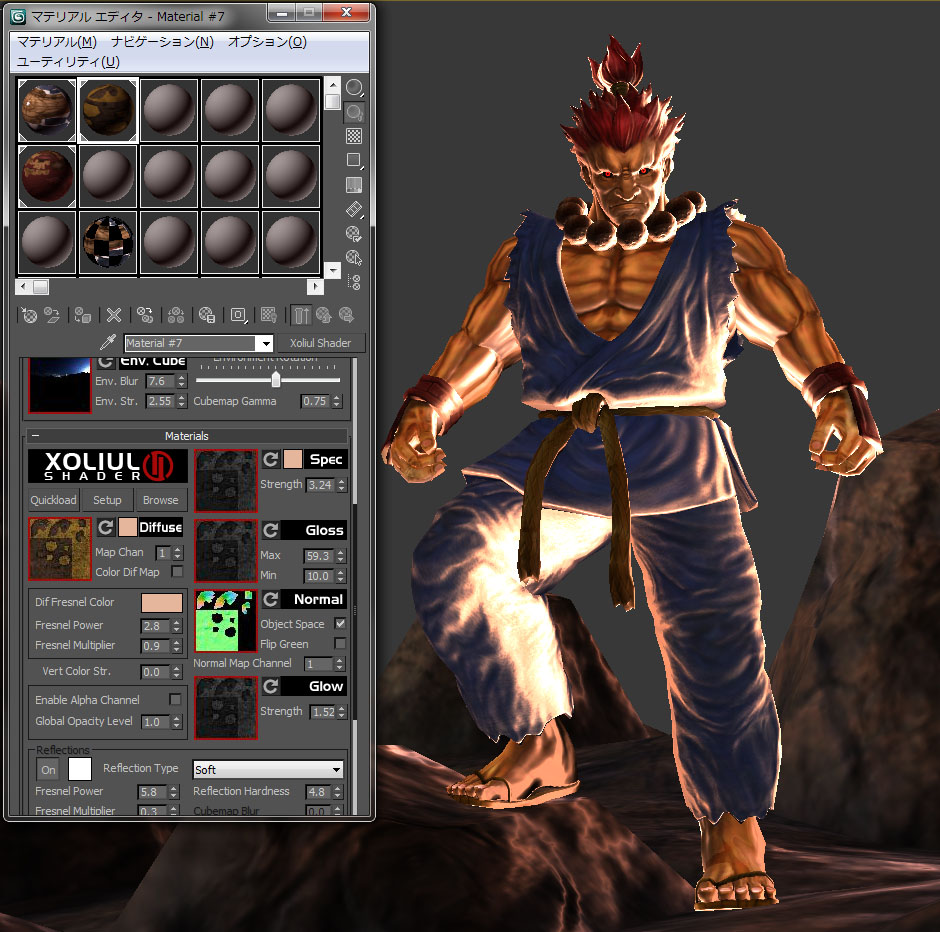Image resolution: width=940 pixels, height=932 pixels.
Task: Enable the Flip Green checkbox
Action: click(340, 643)
